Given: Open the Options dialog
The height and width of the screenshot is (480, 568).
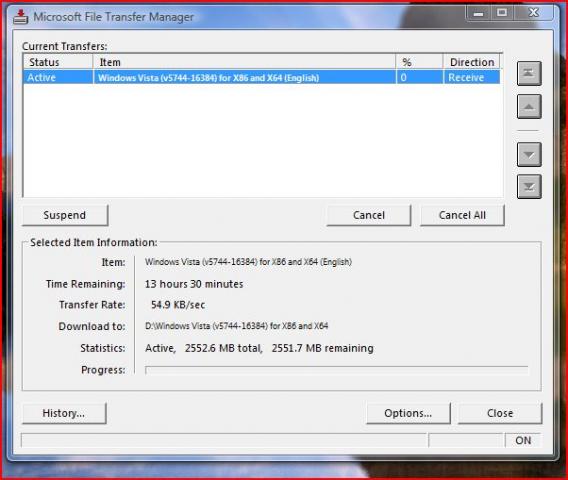Looking at the screenshot, I should (408, 413).
